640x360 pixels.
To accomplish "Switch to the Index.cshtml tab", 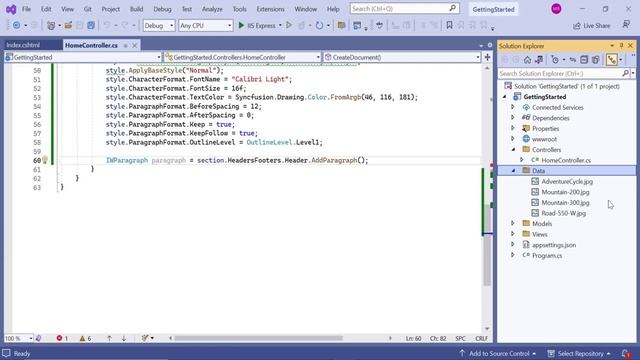I will (x=23, y=45).
